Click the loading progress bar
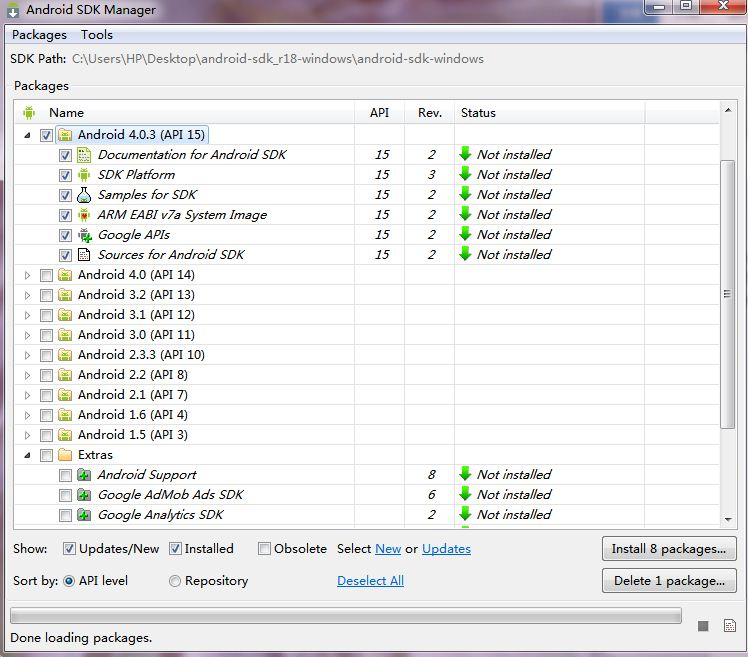This screenshot has height=657, width=748. (x=346, y=615)
